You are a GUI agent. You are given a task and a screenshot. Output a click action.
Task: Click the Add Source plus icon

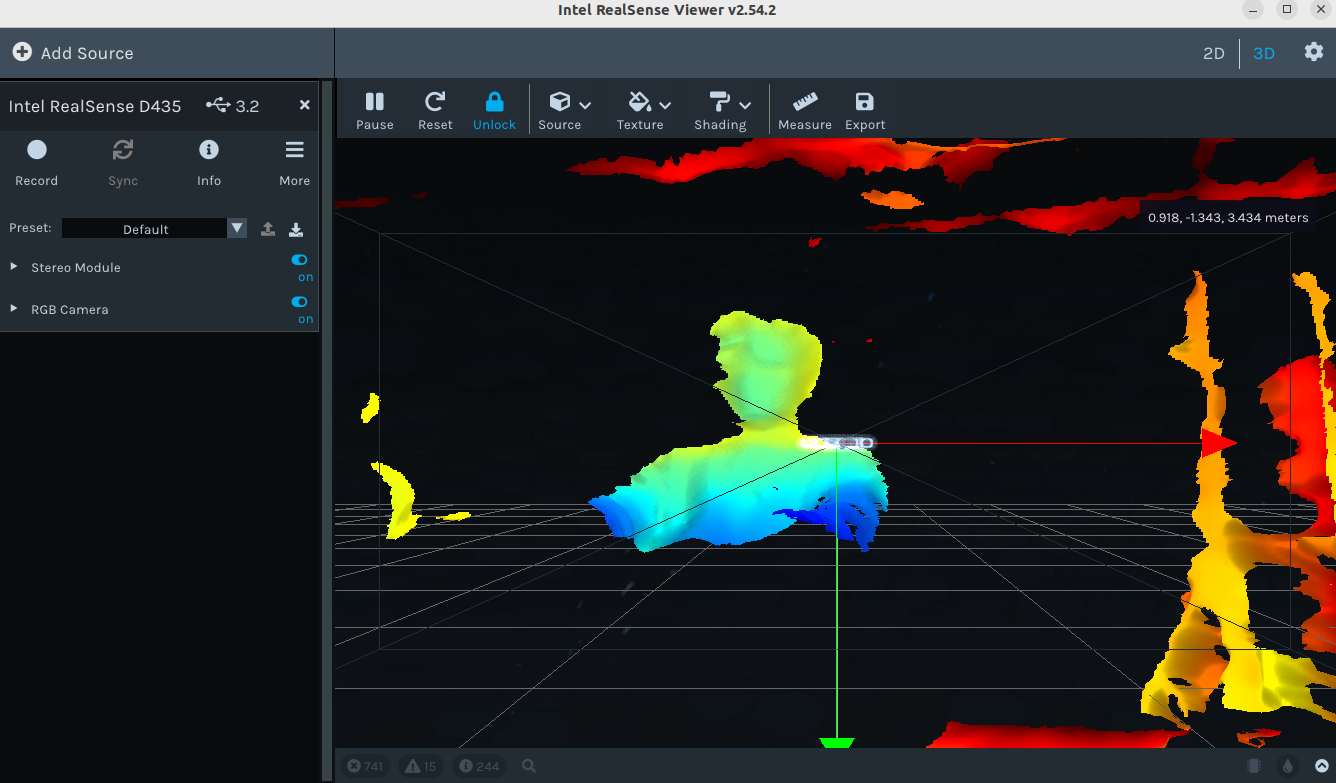(x=22, y=52)
